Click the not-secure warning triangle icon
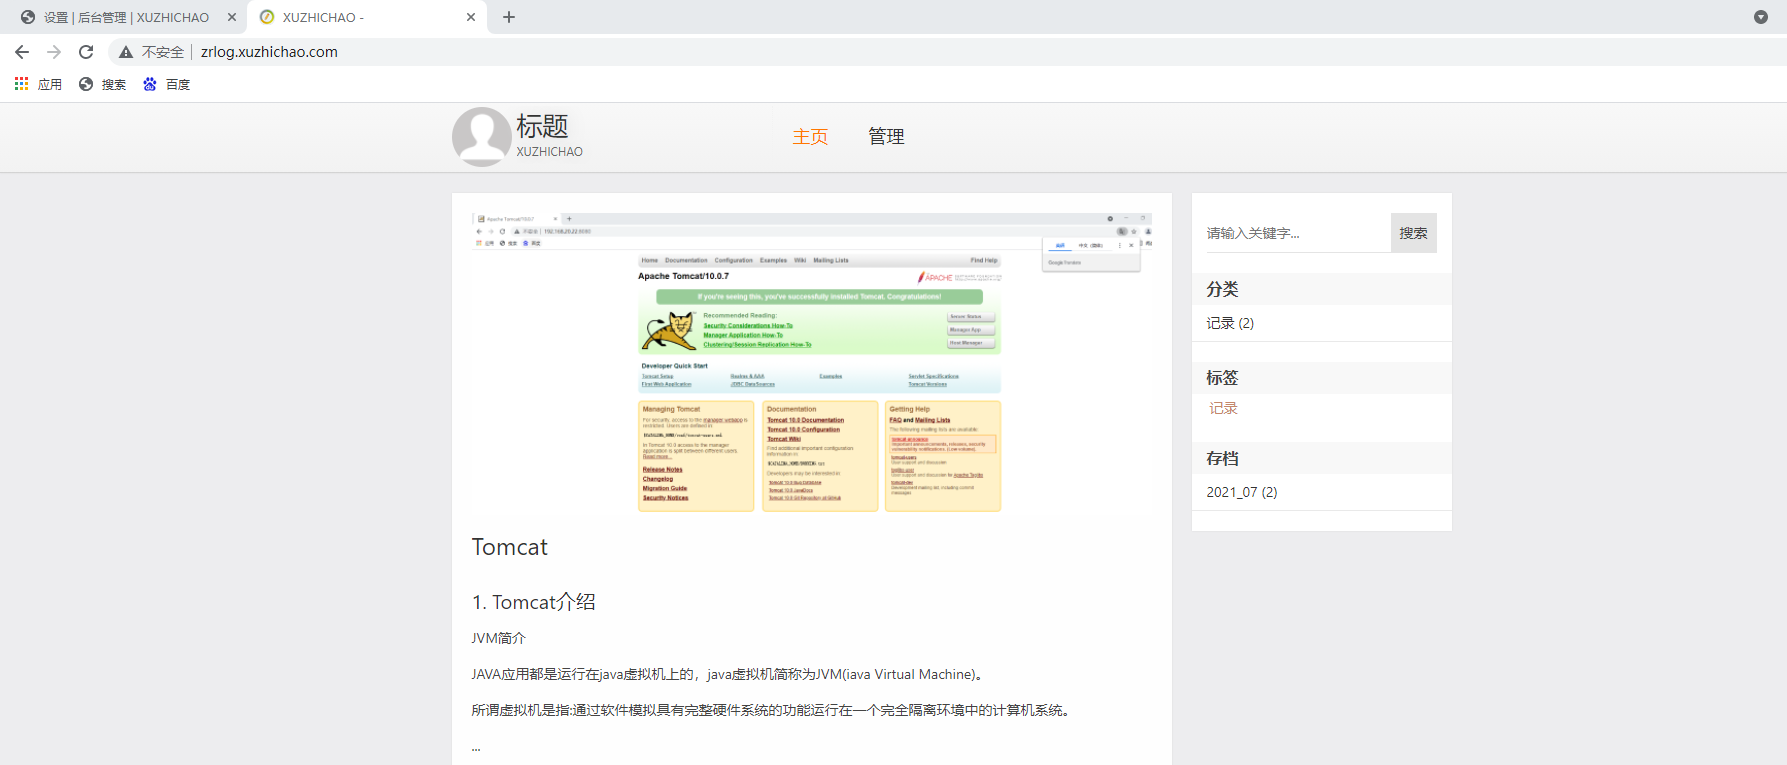 (x=126, y=52)
